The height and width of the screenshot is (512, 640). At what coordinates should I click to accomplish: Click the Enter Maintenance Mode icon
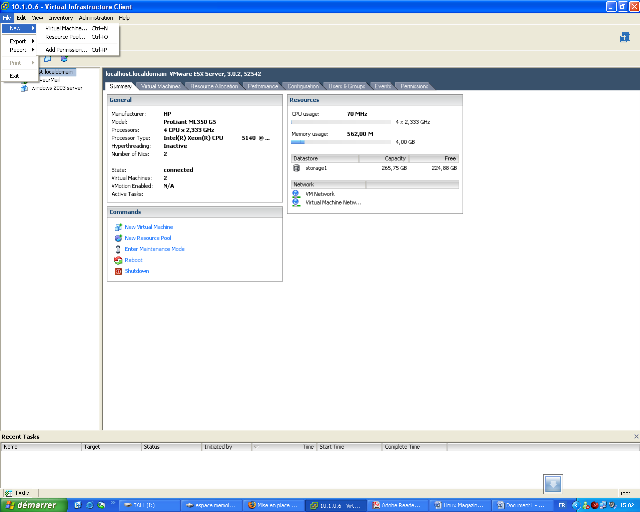118,249
